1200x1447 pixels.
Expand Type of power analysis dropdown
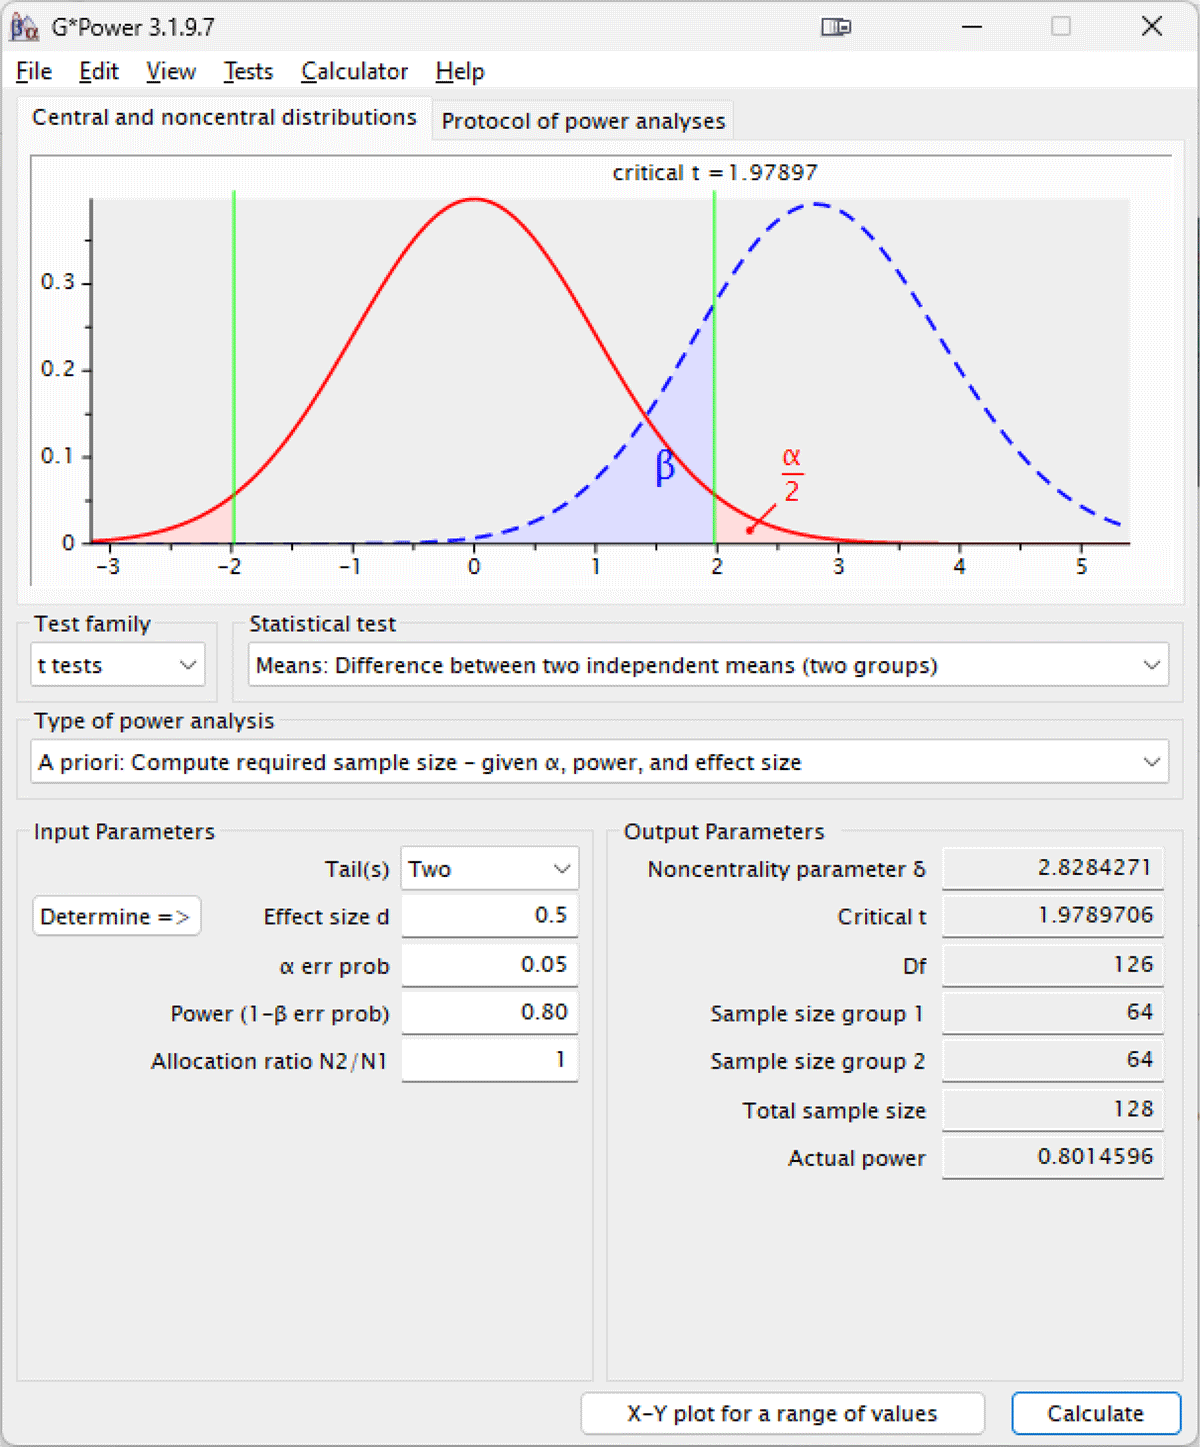(x=600, y=762)
